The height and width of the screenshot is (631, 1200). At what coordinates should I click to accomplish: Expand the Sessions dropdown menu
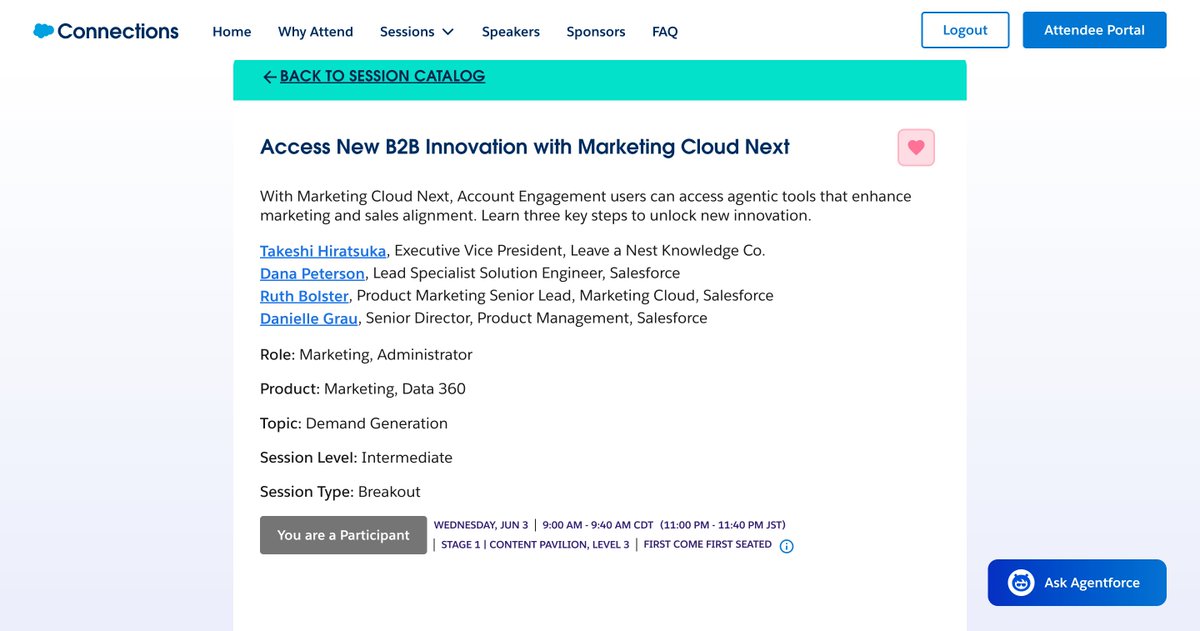417,31
